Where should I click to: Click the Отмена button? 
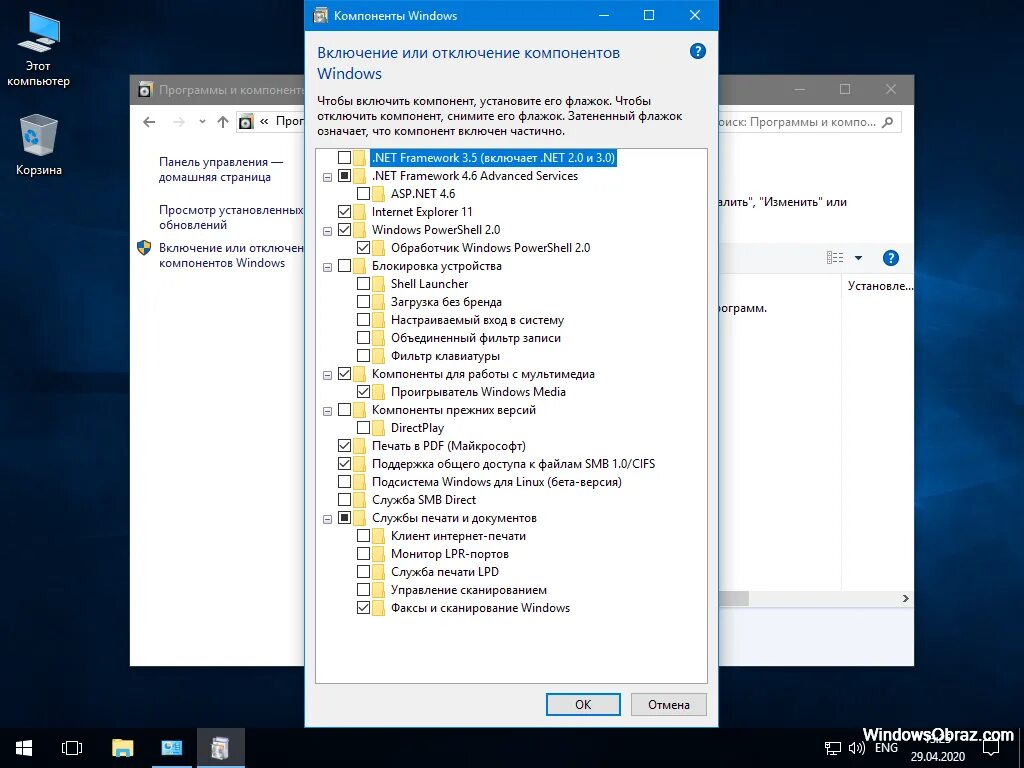point(669,705)
